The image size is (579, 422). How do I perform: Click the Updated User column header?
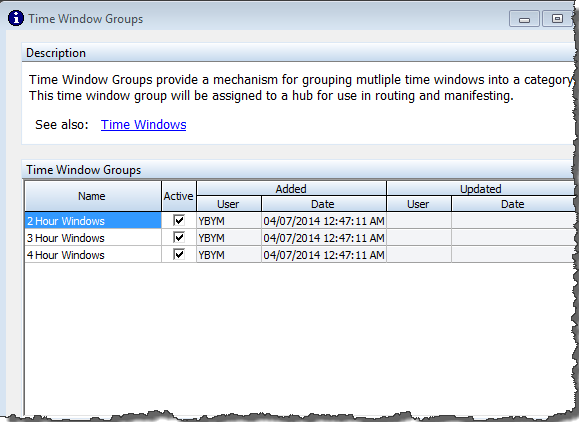click(x=419, y=204)
